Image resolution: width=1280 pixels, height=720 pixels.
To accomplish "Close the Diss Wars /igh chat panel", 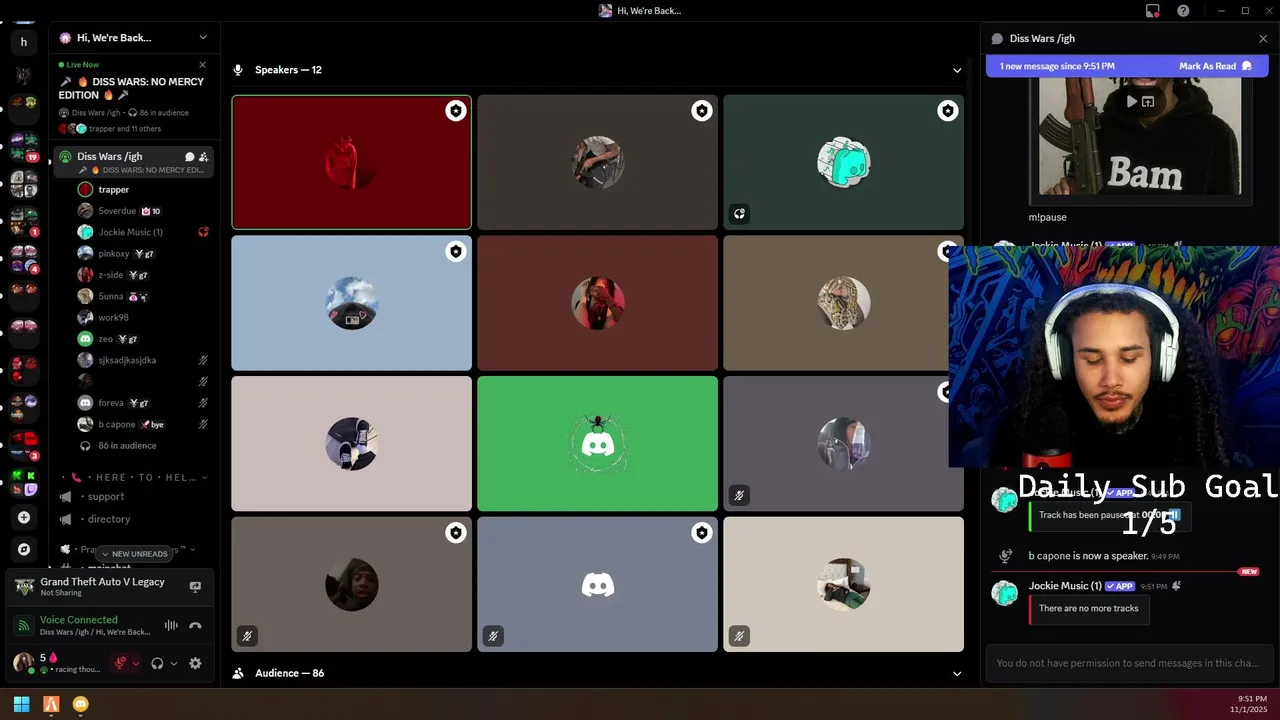I will [1263, 39].
